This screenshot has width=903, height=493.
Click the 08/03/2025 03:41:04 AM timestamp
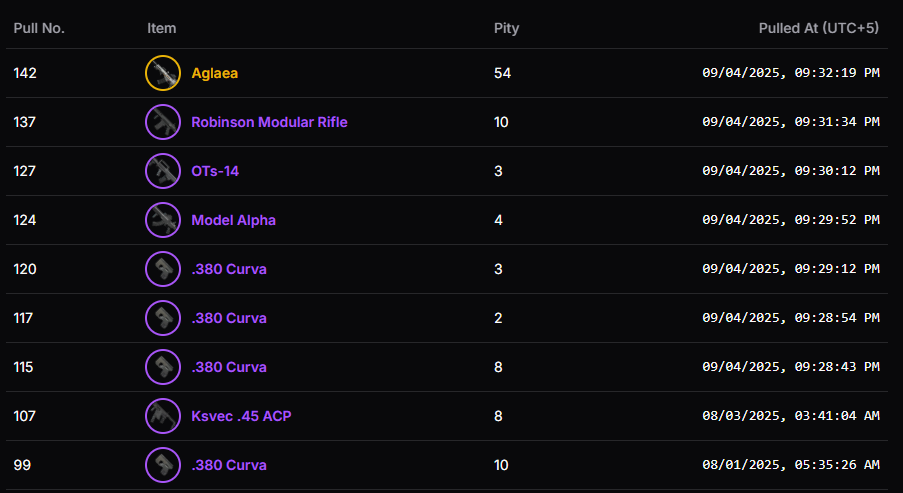tap(790, 416)
